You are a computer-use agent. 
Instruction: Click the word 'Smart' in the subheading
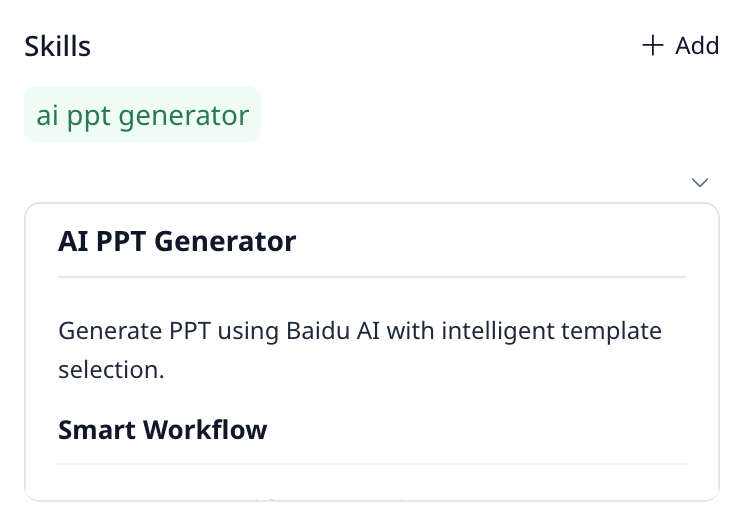coord(97,430)
